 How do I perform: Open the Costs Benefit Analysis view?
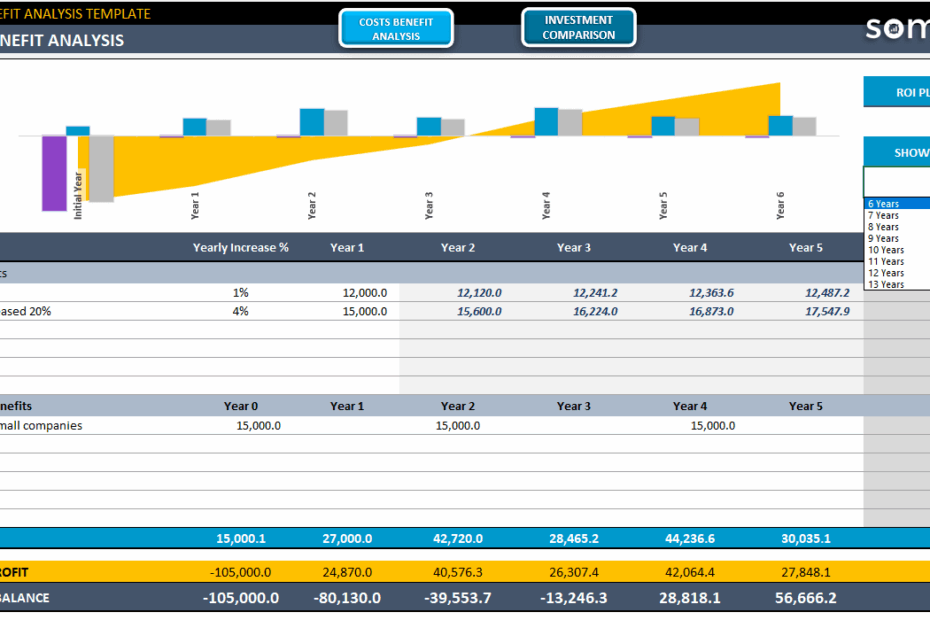pyautogui.click(x=395, y=28)
